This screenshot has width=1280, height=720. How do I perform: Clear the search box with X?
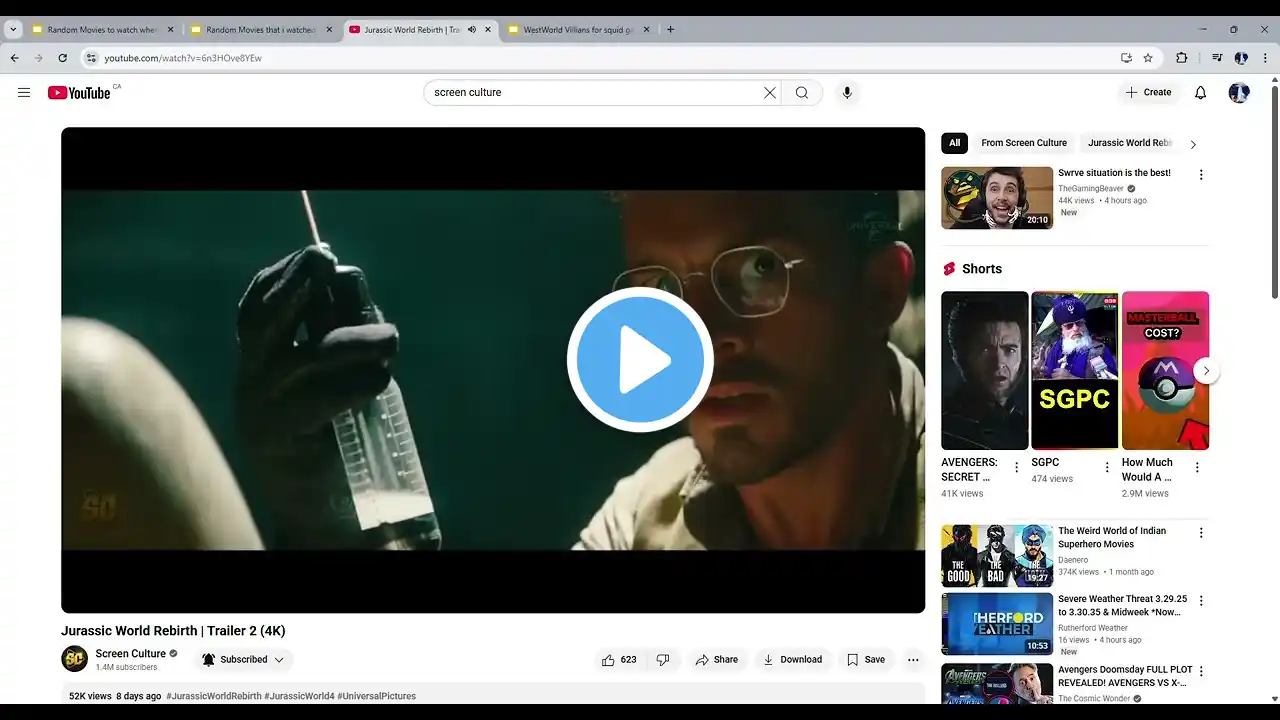coord(769,92)
